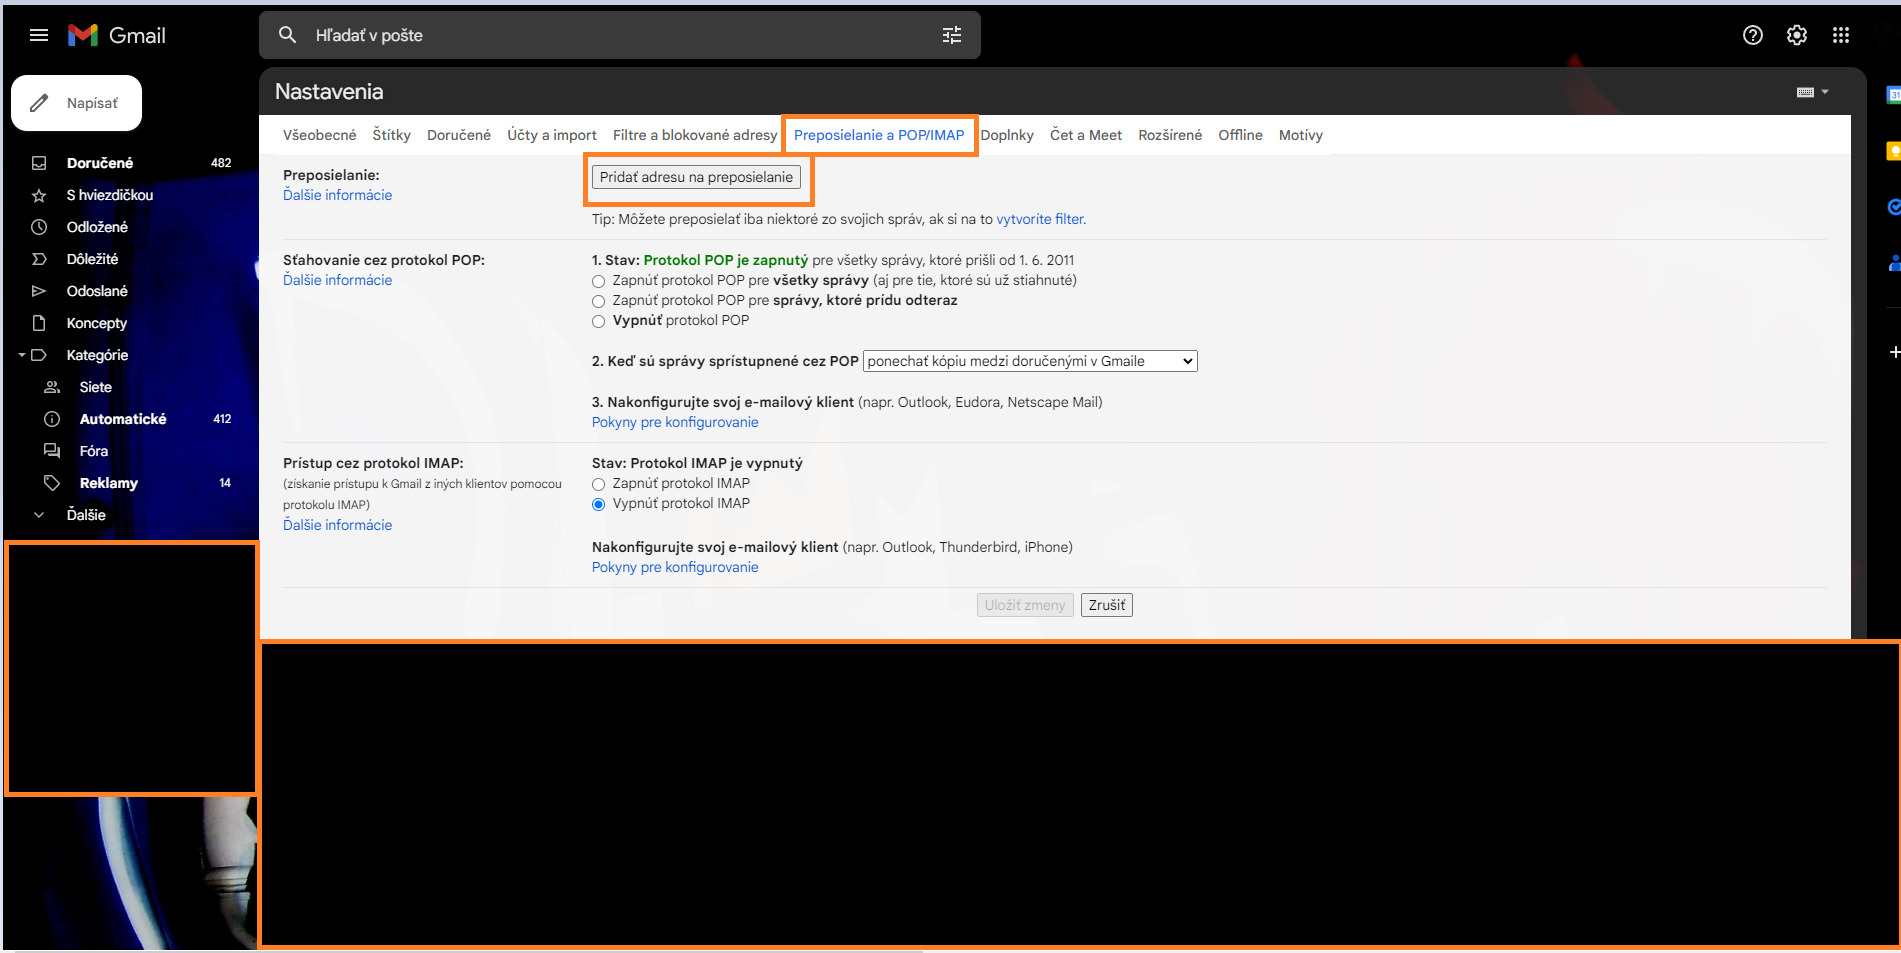Click the Gmail logo
This screenshot has width=1901, height=953.
click(117, 35)
